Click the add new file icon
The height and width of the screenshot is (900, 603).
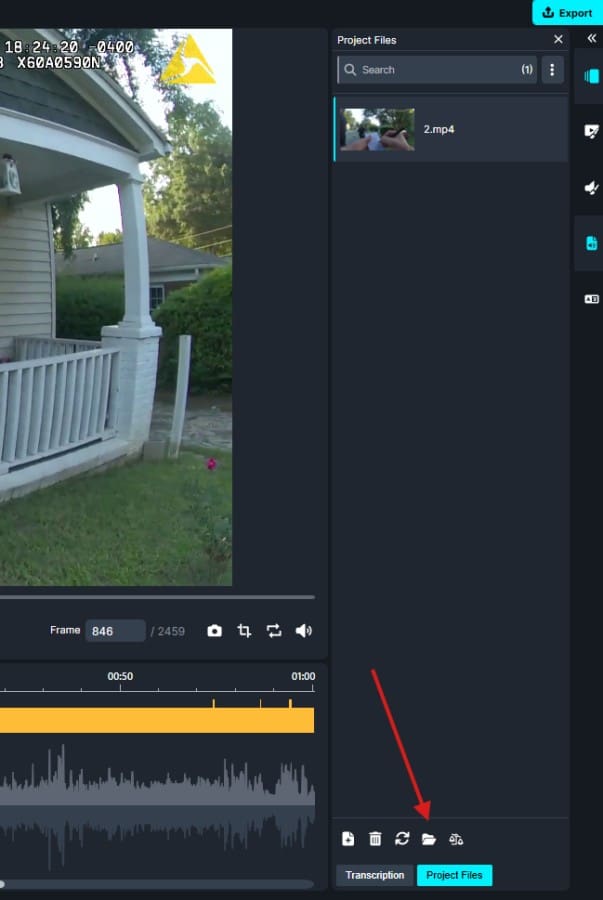click(x=348, y=839)
